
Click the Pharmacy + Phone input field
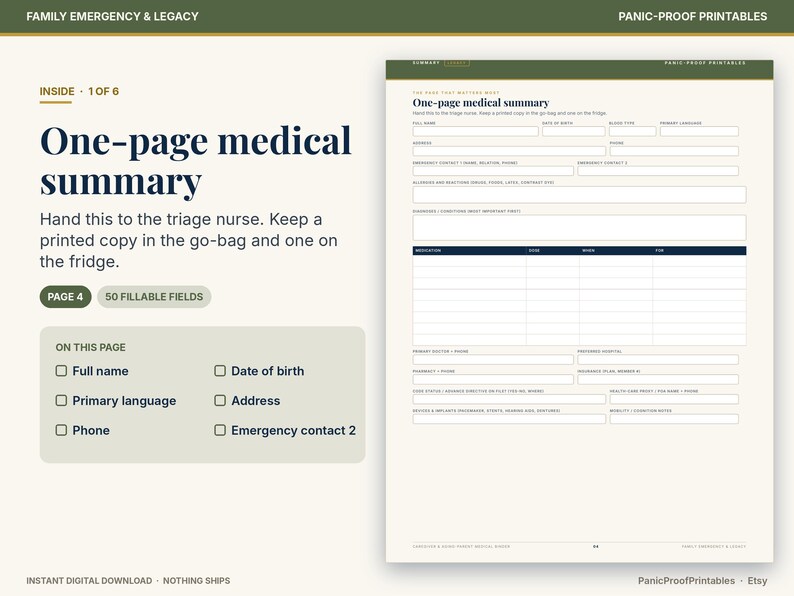493,379
